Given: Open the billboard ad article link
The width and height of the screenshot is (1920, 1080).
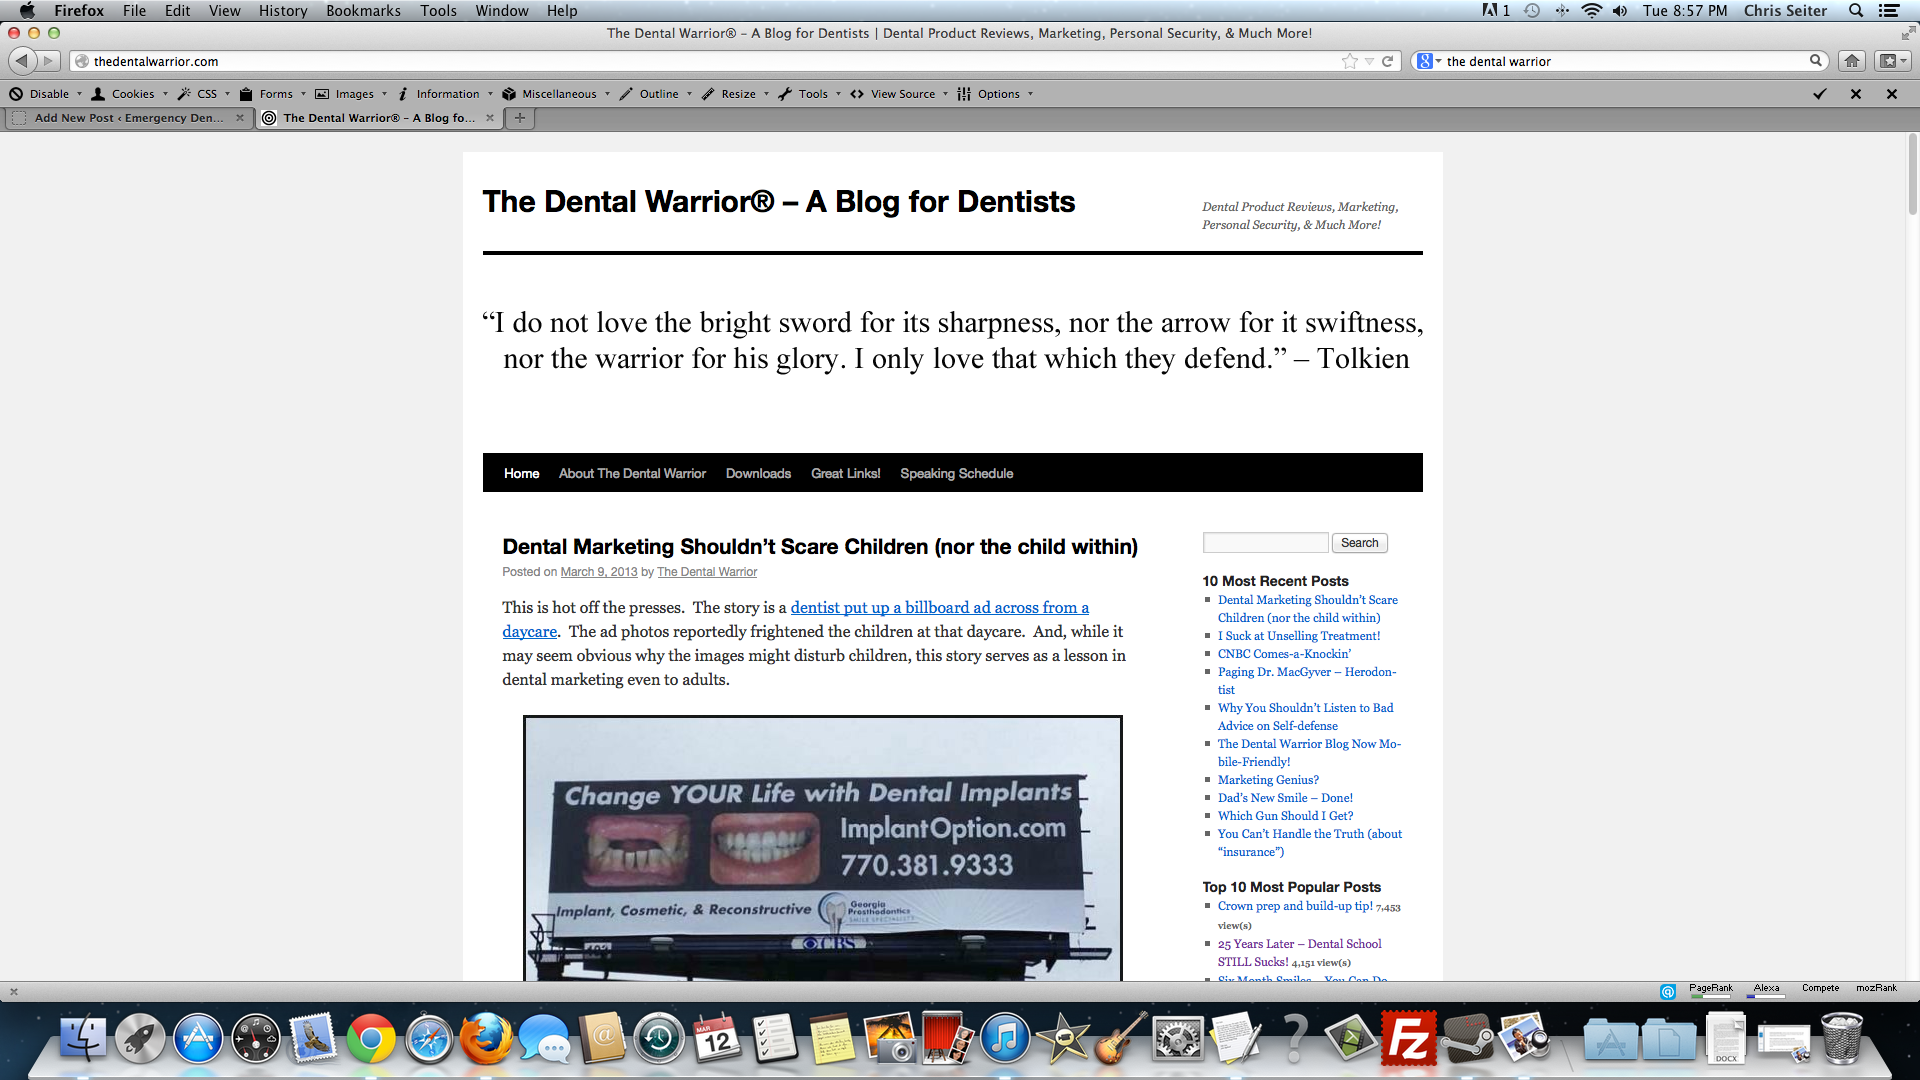Looking at the screenshot, I should [939, 608].
